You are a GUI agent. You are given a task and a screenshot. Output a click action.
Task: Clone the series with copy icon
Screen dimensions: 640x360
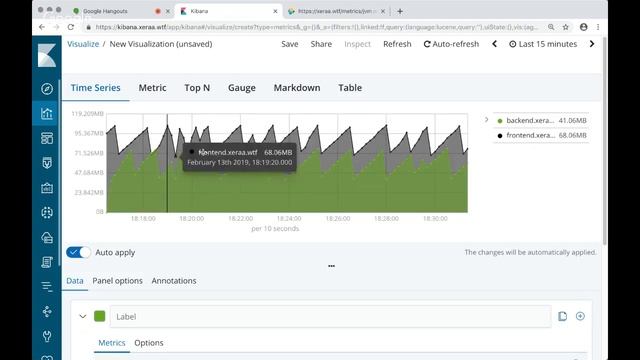click(x=562, y=316)
